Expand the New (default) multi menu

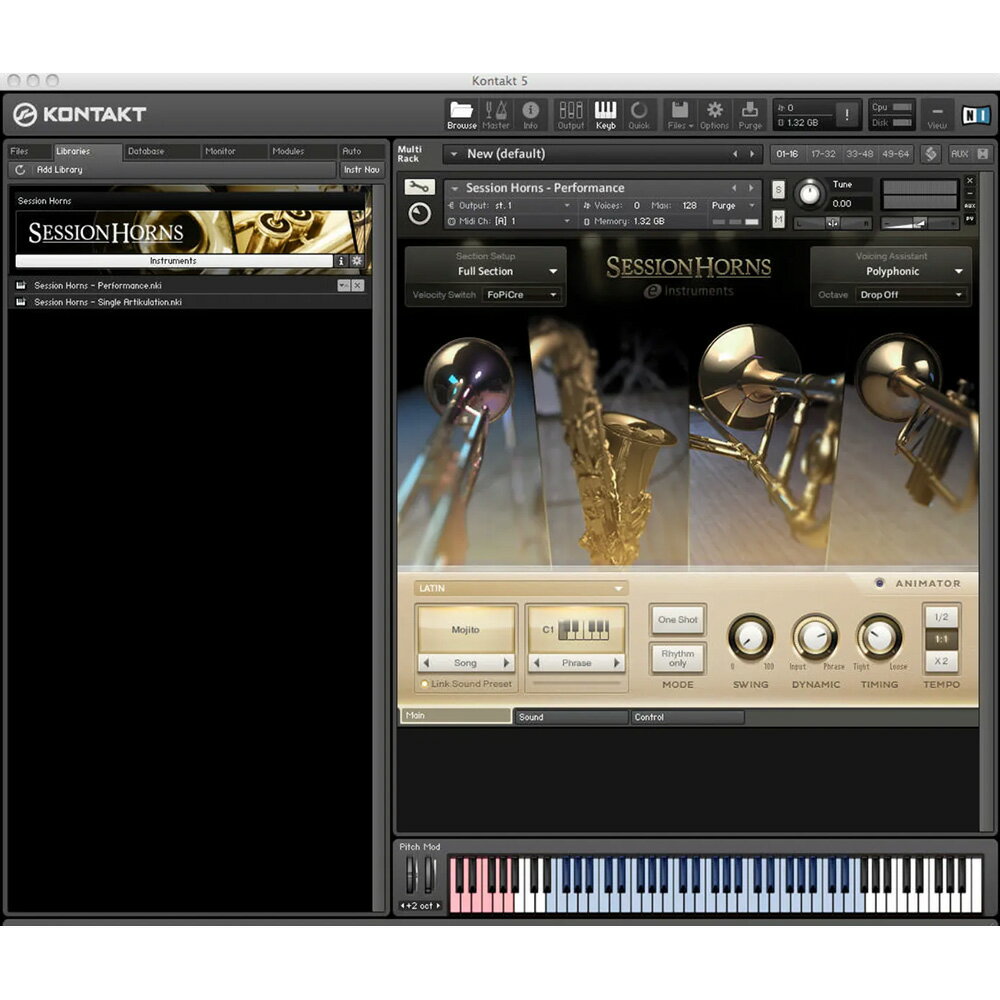[x=454, y=154]
